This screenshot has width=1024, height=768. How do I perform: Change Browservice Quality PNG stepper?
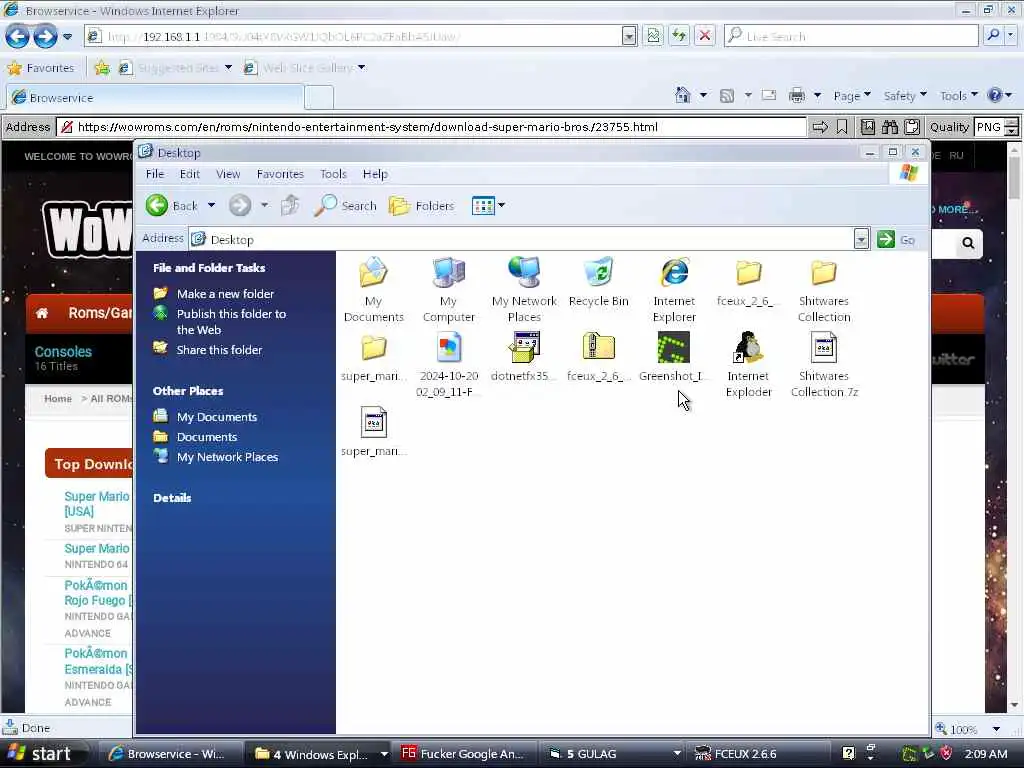click(1012, 127)
